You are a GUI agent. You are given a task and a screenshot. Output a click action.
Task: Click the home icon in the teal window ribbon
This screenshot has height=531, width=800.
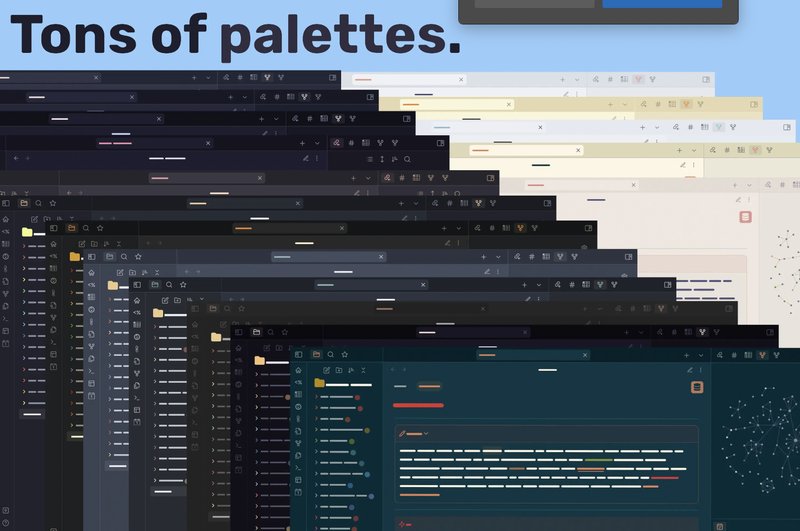(x=298, y=369)
